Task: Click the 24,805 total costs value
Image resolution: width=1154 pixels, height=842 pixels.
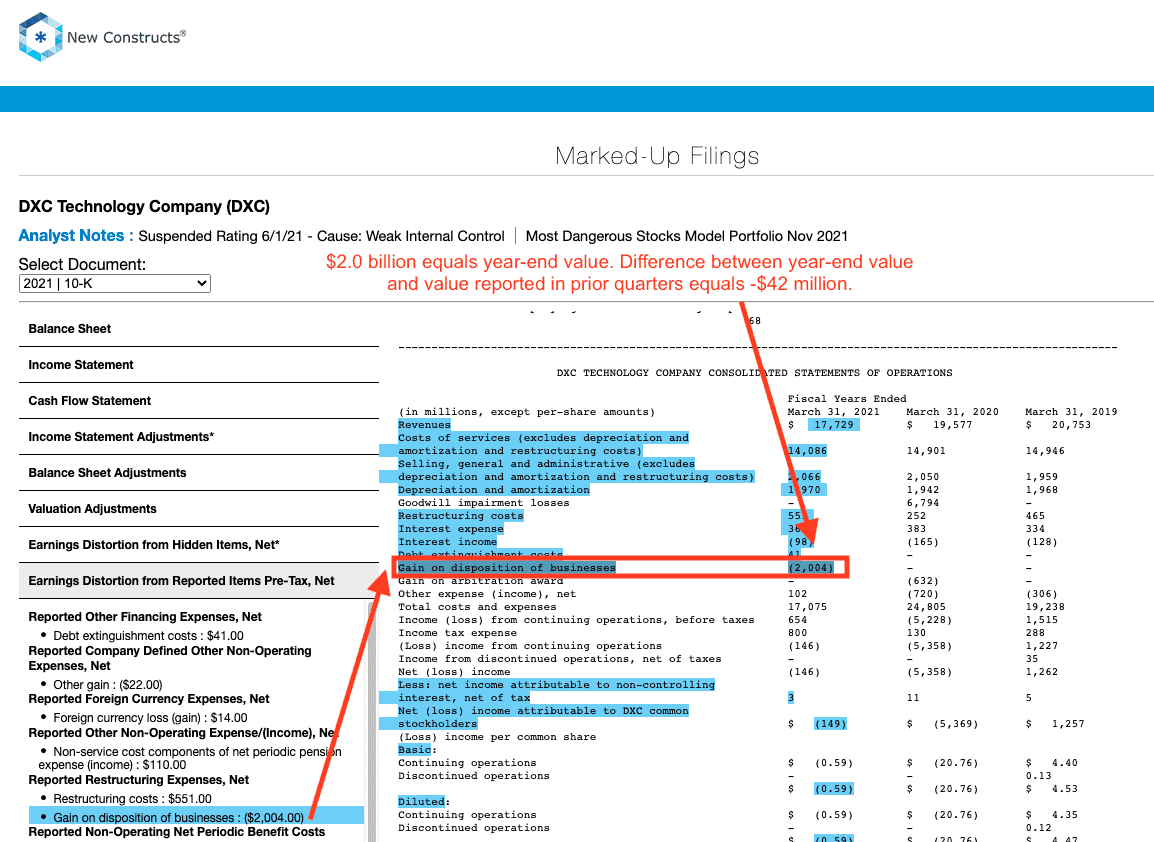Action: (x=927, y=606)
